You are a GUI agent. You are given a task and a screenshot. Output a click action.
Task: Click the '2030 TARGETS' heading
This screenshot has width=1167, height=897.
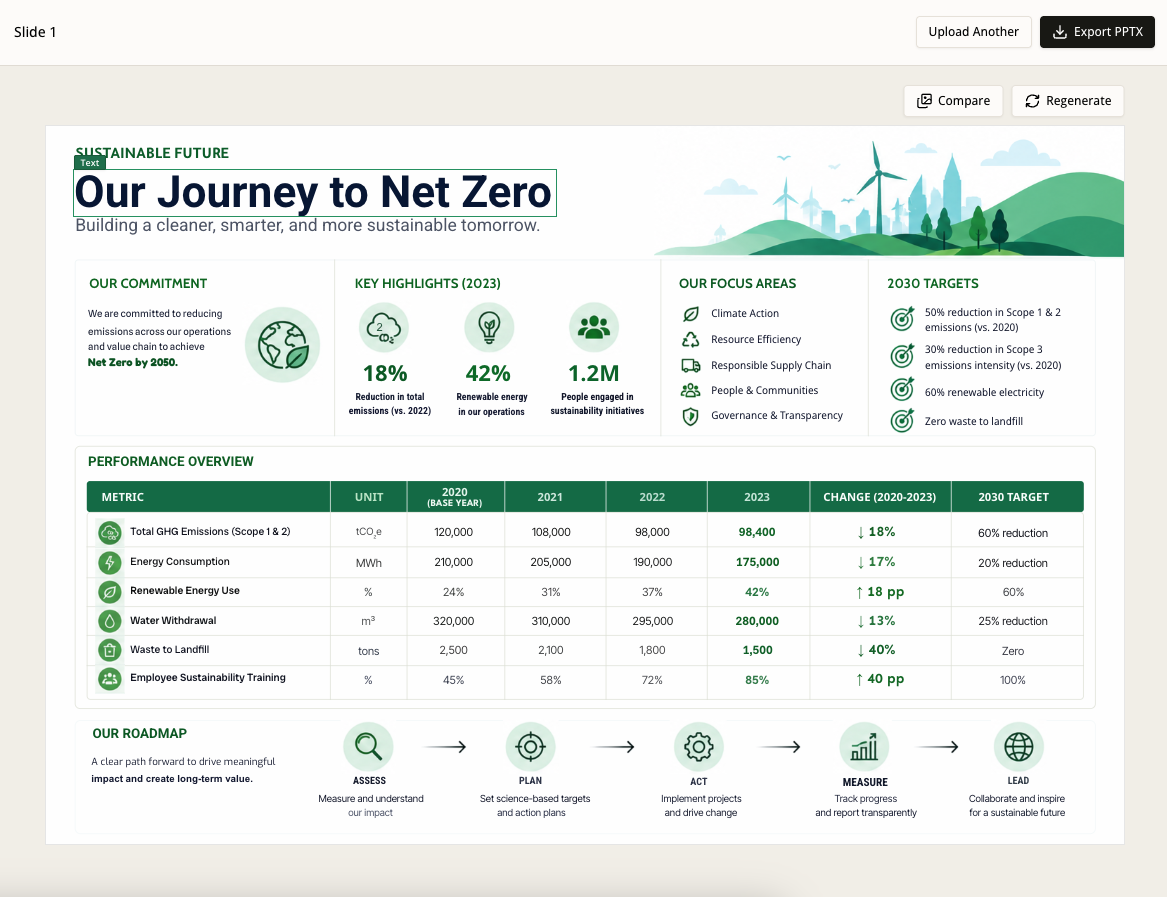[933, 284]
